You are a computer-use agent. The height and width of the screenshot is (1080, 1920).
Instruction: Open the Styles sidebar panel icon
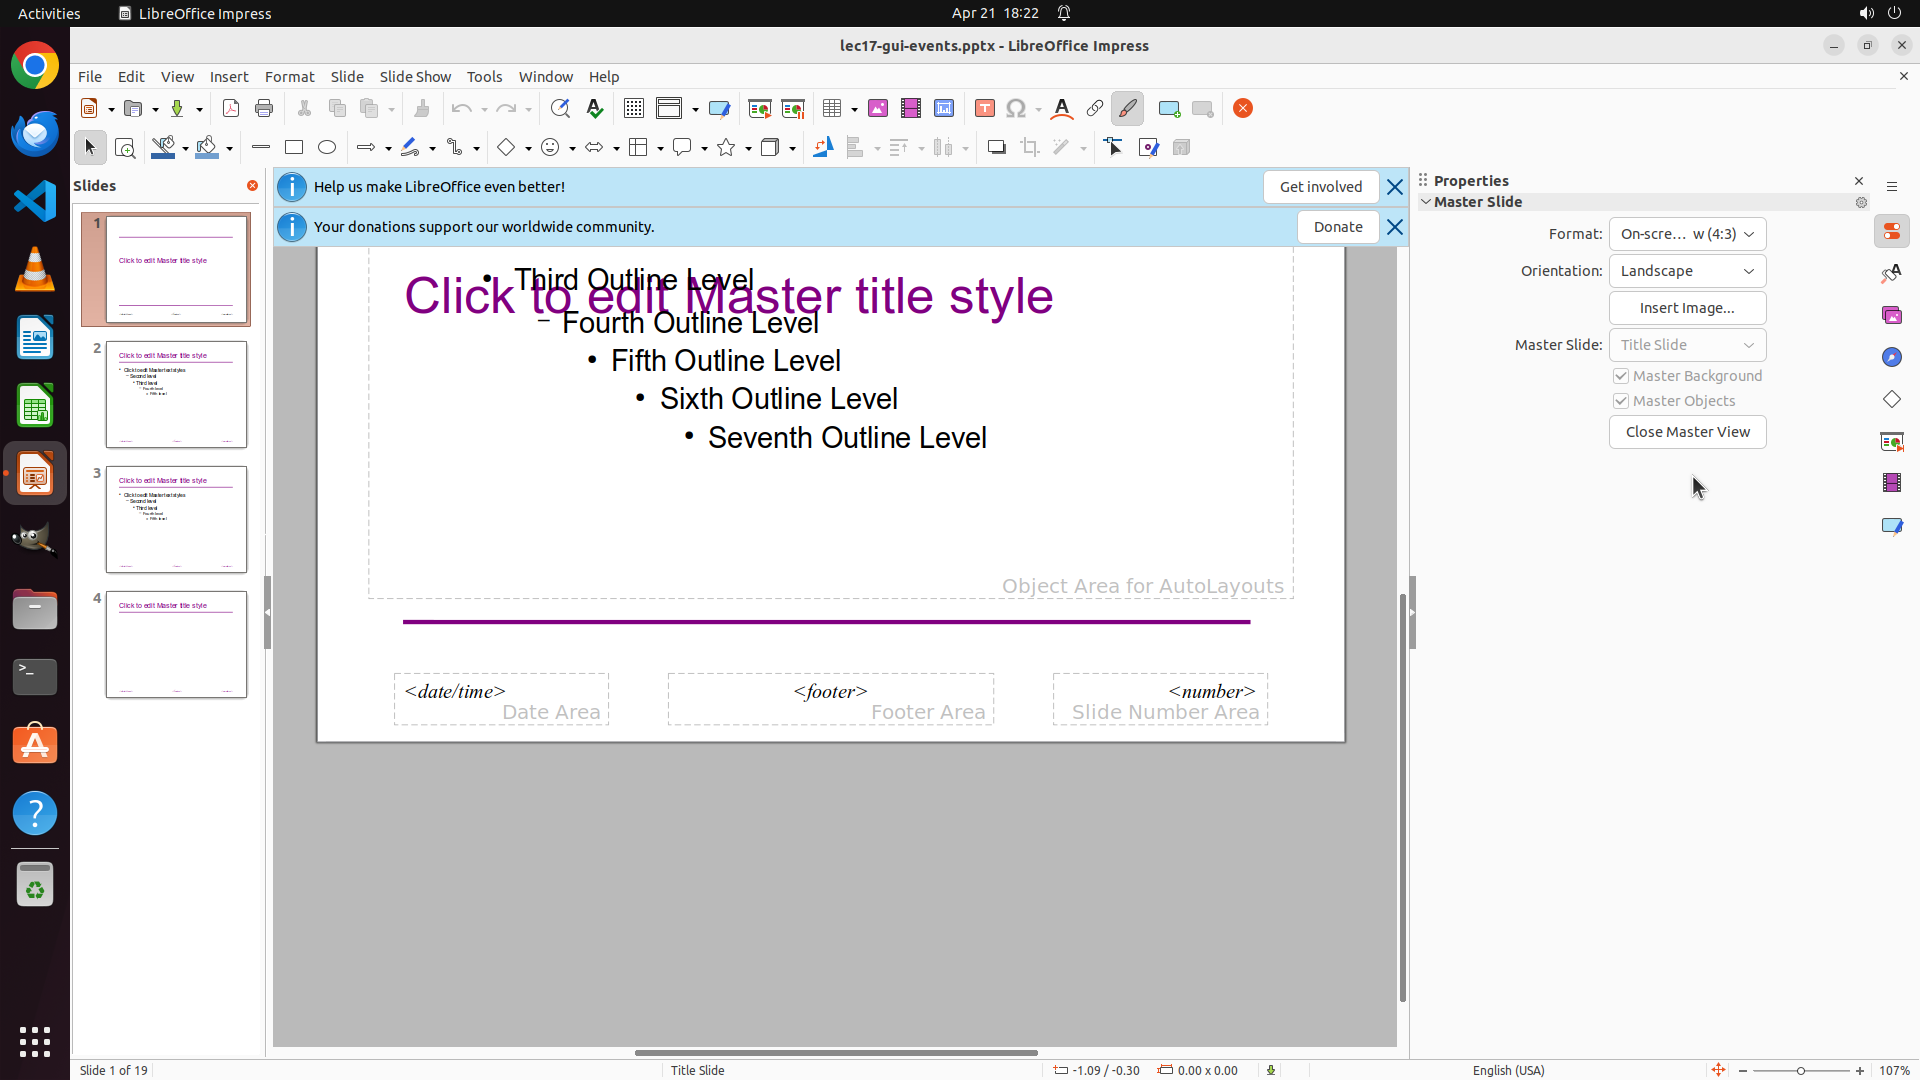pos(1891,274)
